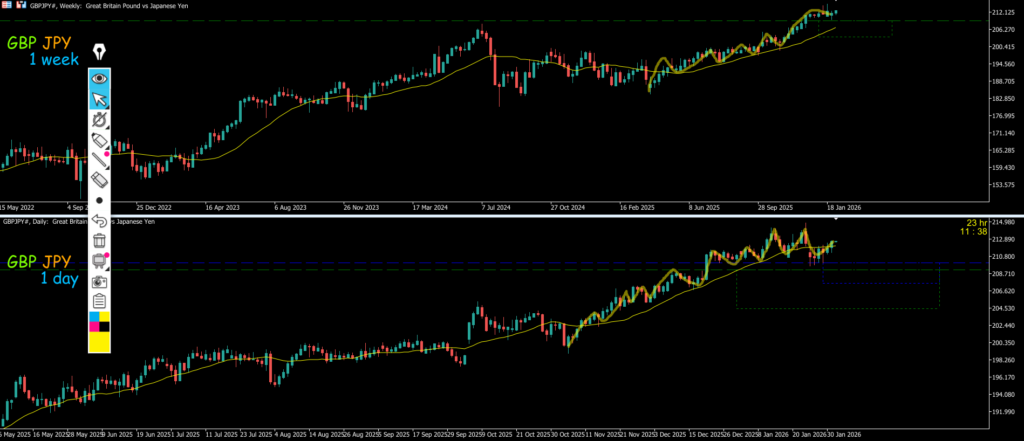Select the pen drawing tool
Viewport: 1024px width, 441px height.
[x=100, y=120]
